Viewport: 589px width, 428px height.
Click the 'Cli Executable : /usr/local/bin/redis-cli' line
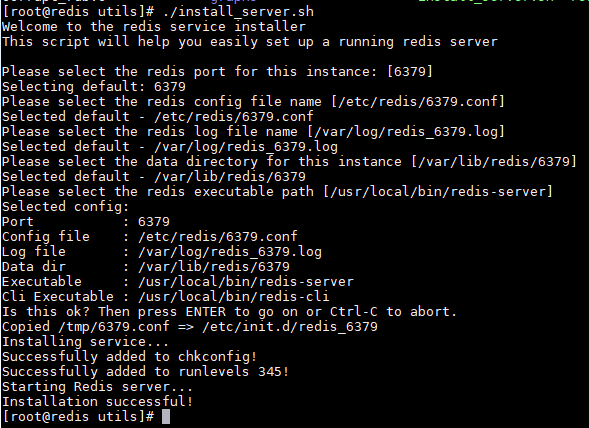pyautogui.click(x=166, y=297)
